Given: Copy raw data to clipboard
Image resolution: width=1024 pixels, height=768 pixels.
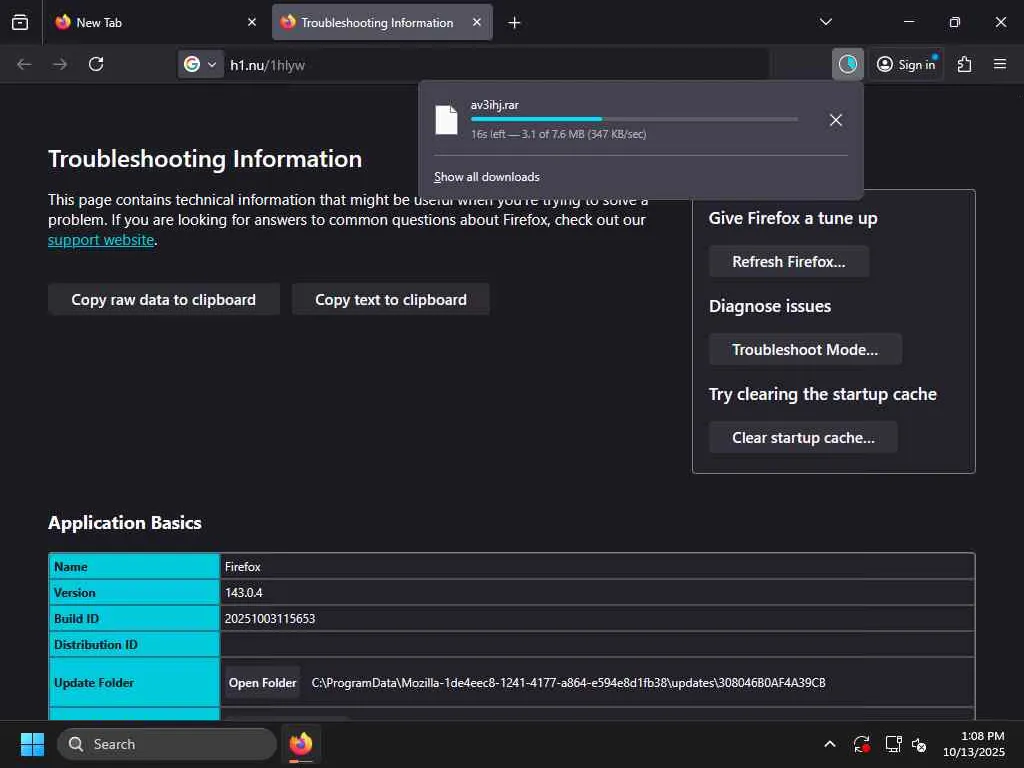Looking at the screenshot, I should (x=164, y=300).
